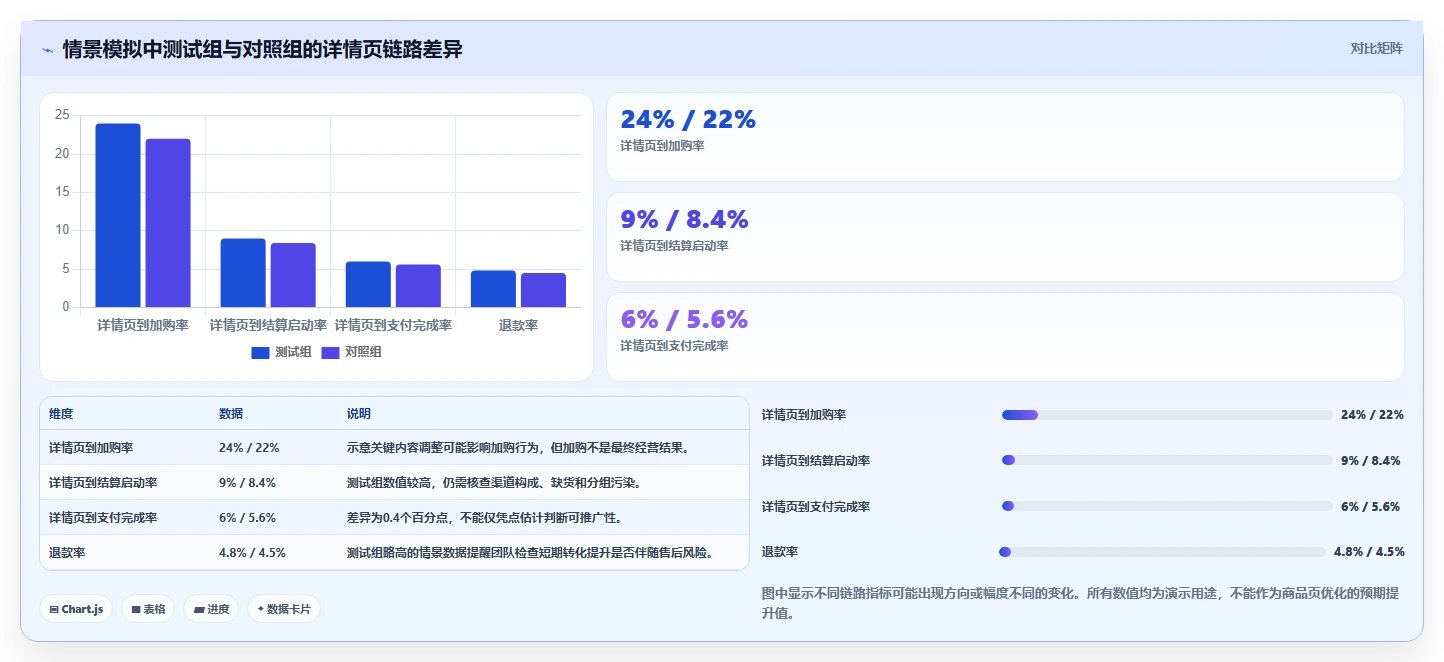Click the 4.8% / 4.5% table cell
Image resolution: width=1444 pixels, height=662 pixels.
tap(252, 552)
